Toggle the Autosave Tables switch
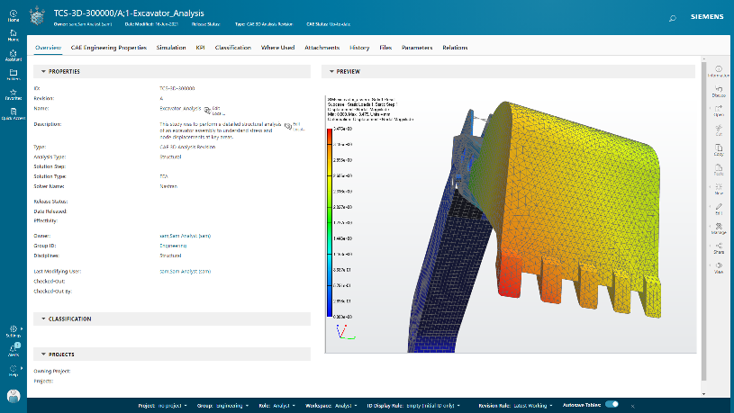The image size is (734, 413). (x=611, y=404)
